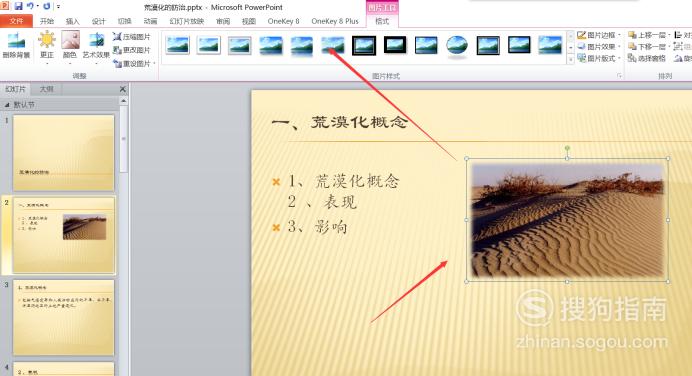Apply the thick matte black picture style
The width and height of the screenshot is (692, 376).
395,45
